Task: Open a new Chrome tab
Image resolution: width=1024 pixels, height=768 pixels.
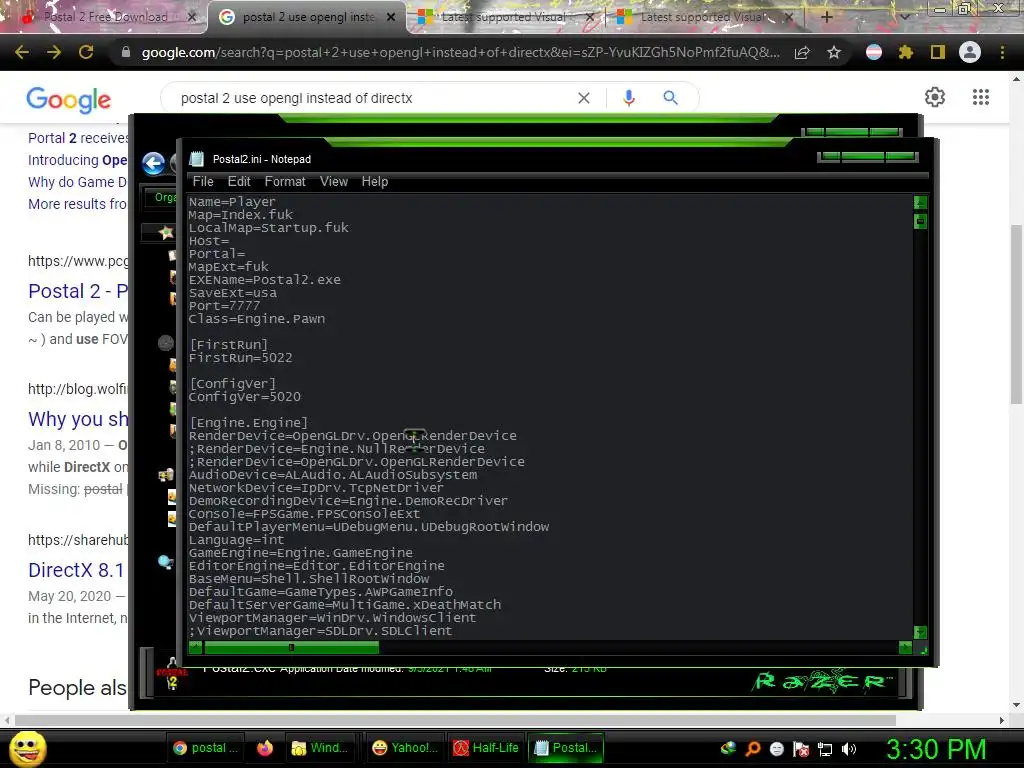Action: click(826, 17)
